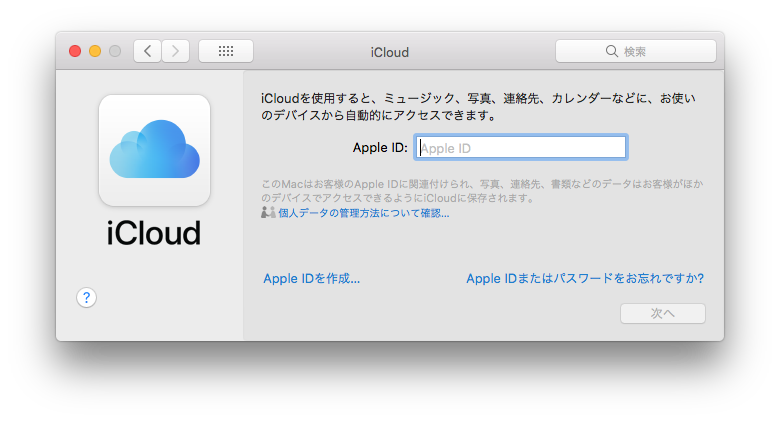Click the magnifier icon in search box
The image size is (780, 421).
[611, 51]
